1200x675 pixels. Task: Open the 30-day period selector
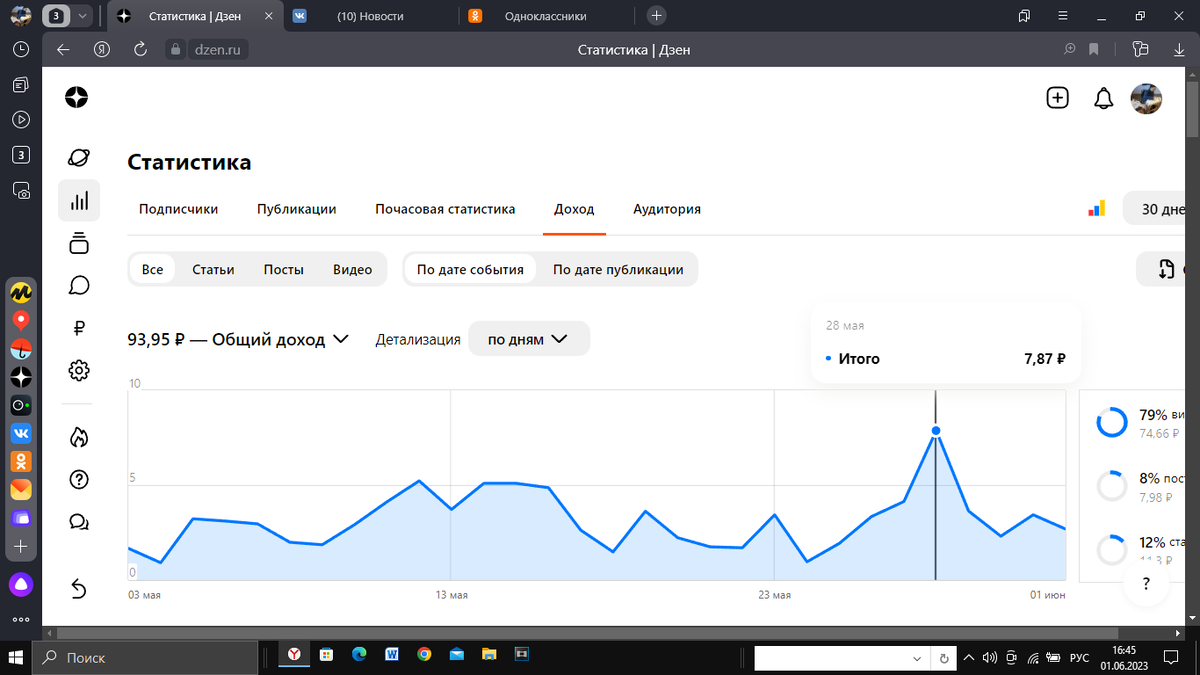(1162, 209)
